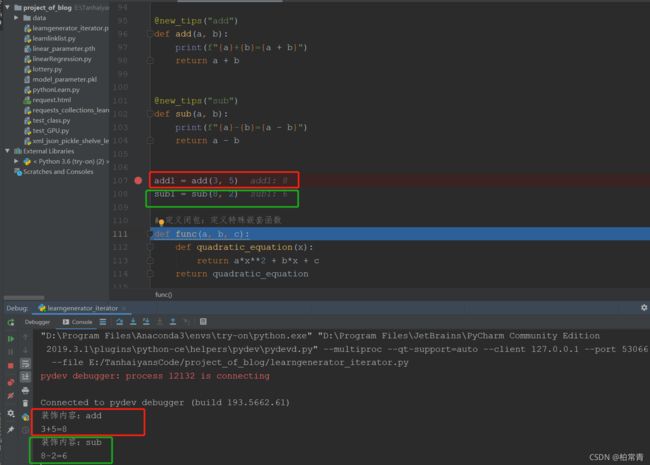Viewport: 650px width, 465px height.
Task: Click the @new_tips("add") decorator line
Action: [x=196, y=21]
